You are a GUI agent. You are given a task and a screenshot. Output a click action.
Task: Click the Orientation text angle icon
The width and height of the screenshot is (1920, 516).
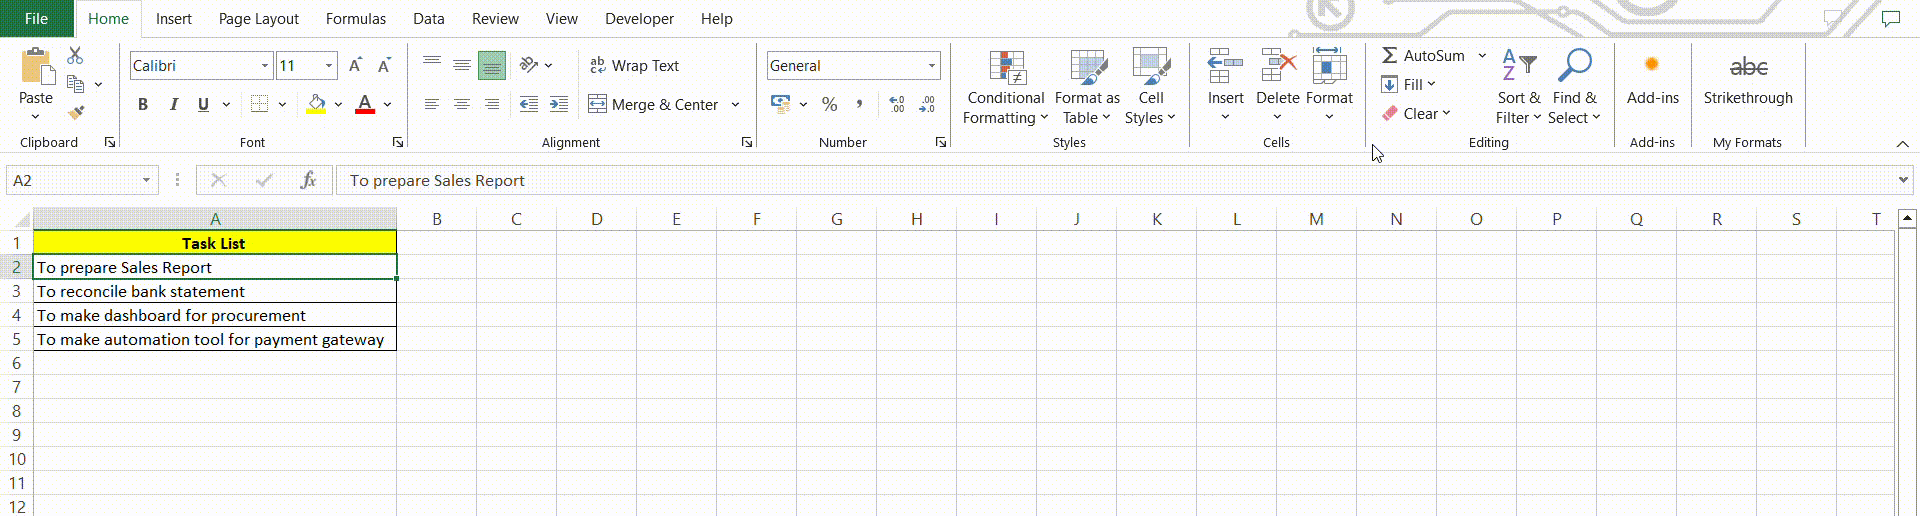coord(529,65)
